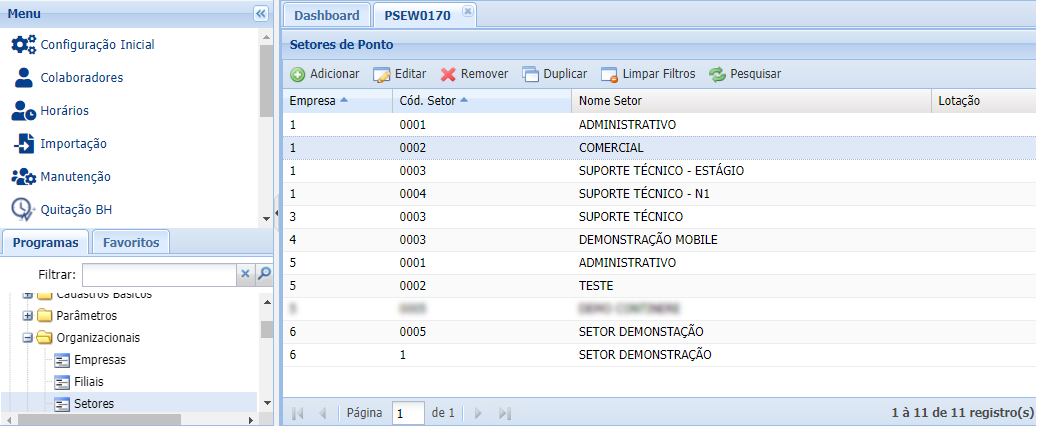
Task: Click the Remover red X icon
Action: click(x=448, y=74)
